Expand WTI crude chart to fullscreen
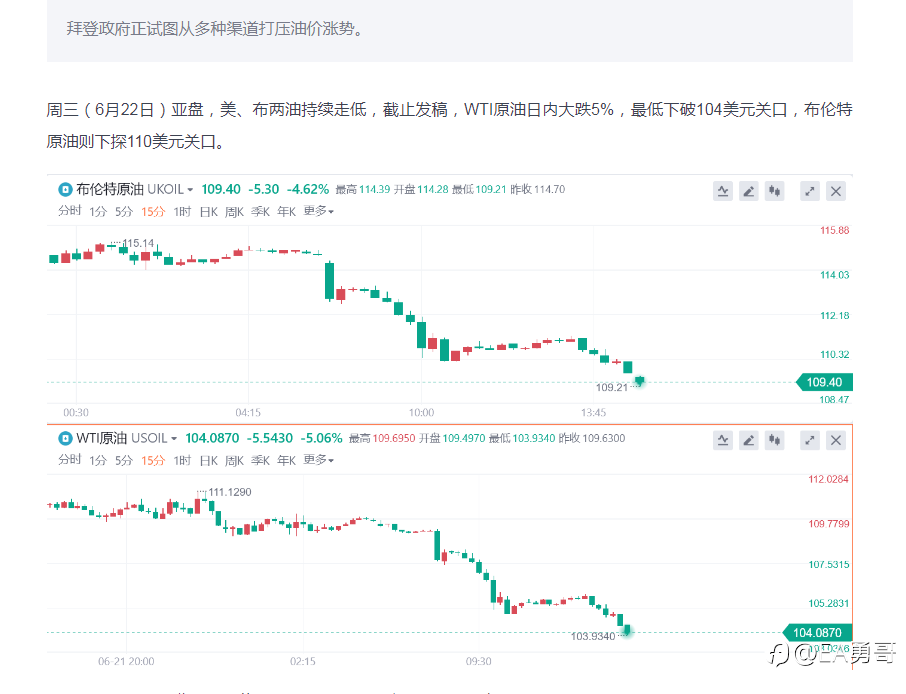 810,440
